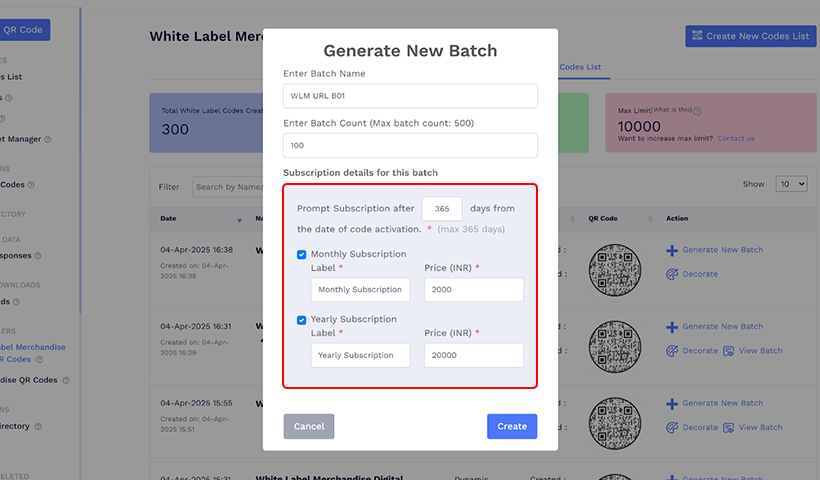Click the Enter Batch Name field

pos(410,96)
